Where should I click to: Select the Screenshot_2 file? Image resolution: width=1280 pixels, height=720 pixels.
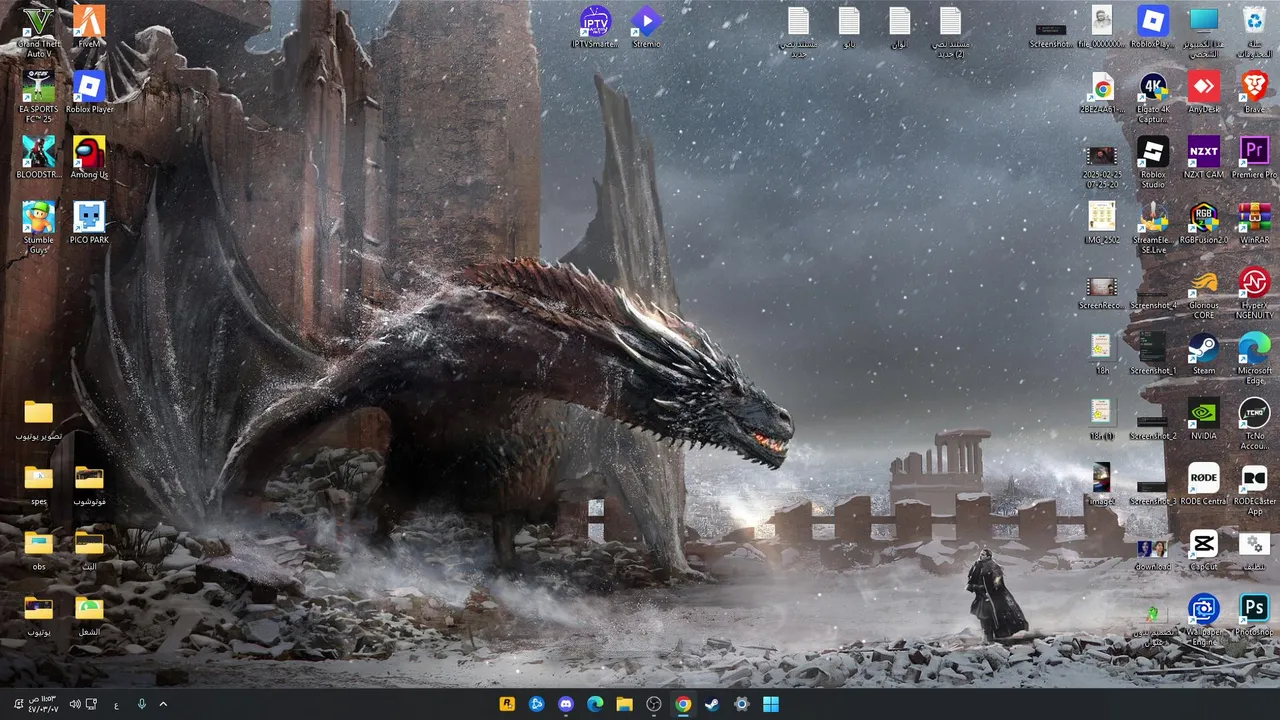(1153, 428)
